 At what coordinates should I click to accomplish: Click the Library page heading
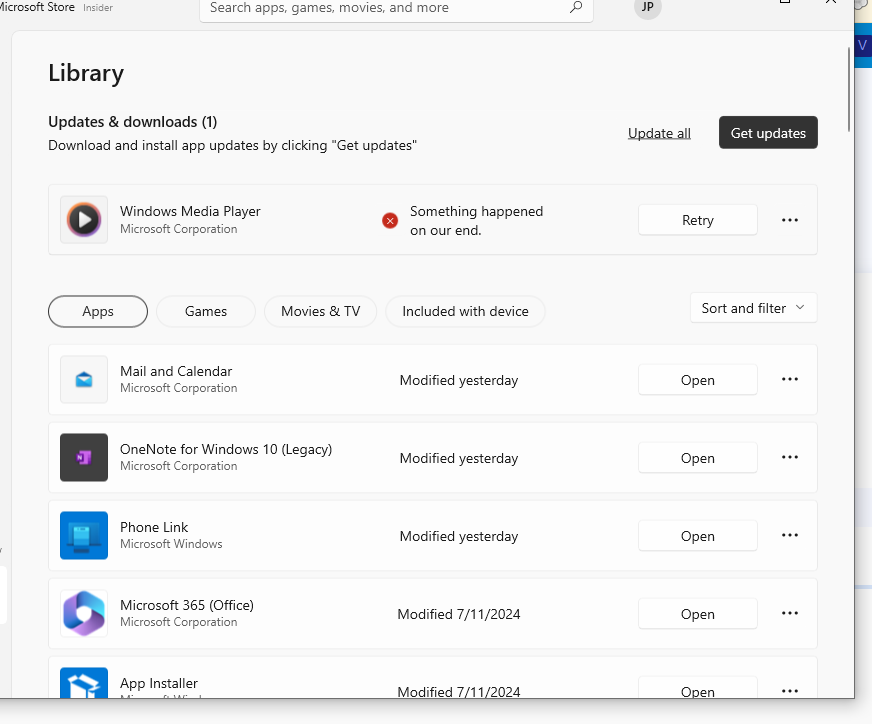coord(86,73)
